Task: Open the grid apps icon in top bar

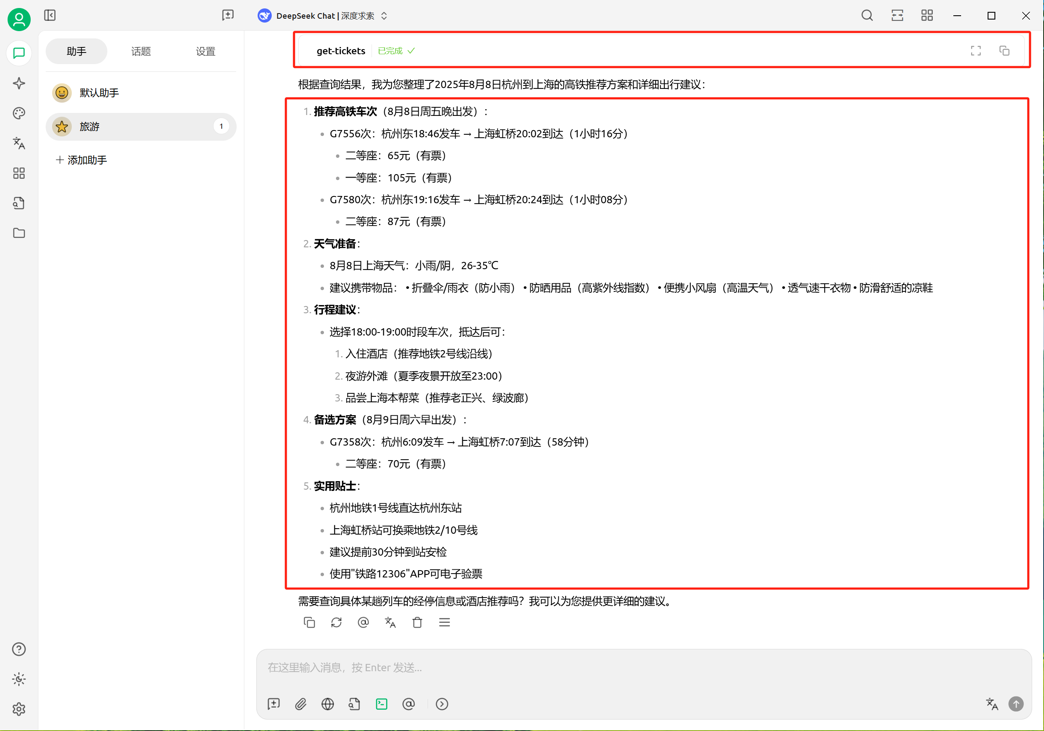Action: pyautogui.click(x=927, y=15)
